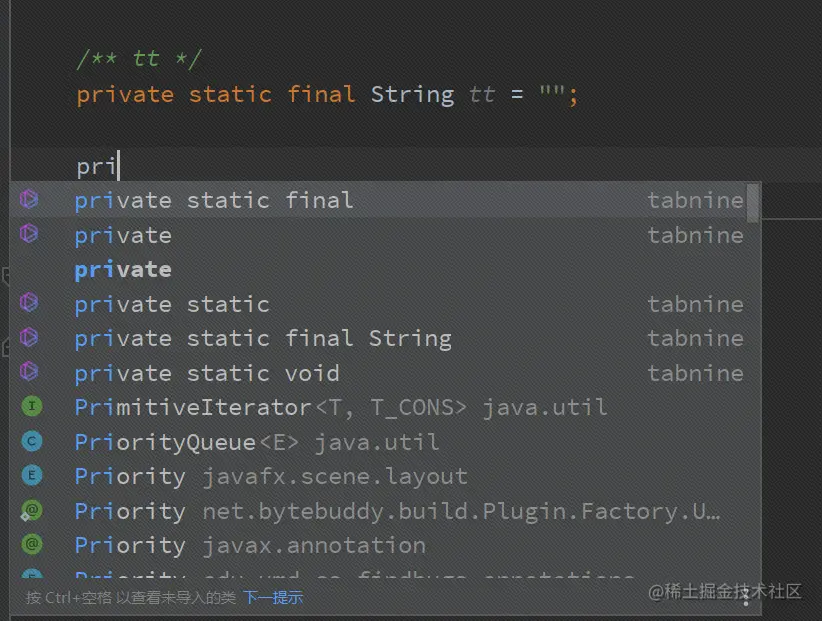The width and height of the screenshot is (822, 621).
Task: Click annotation icon for javax.annotation Priority
Action: click(x=32, y=545)
